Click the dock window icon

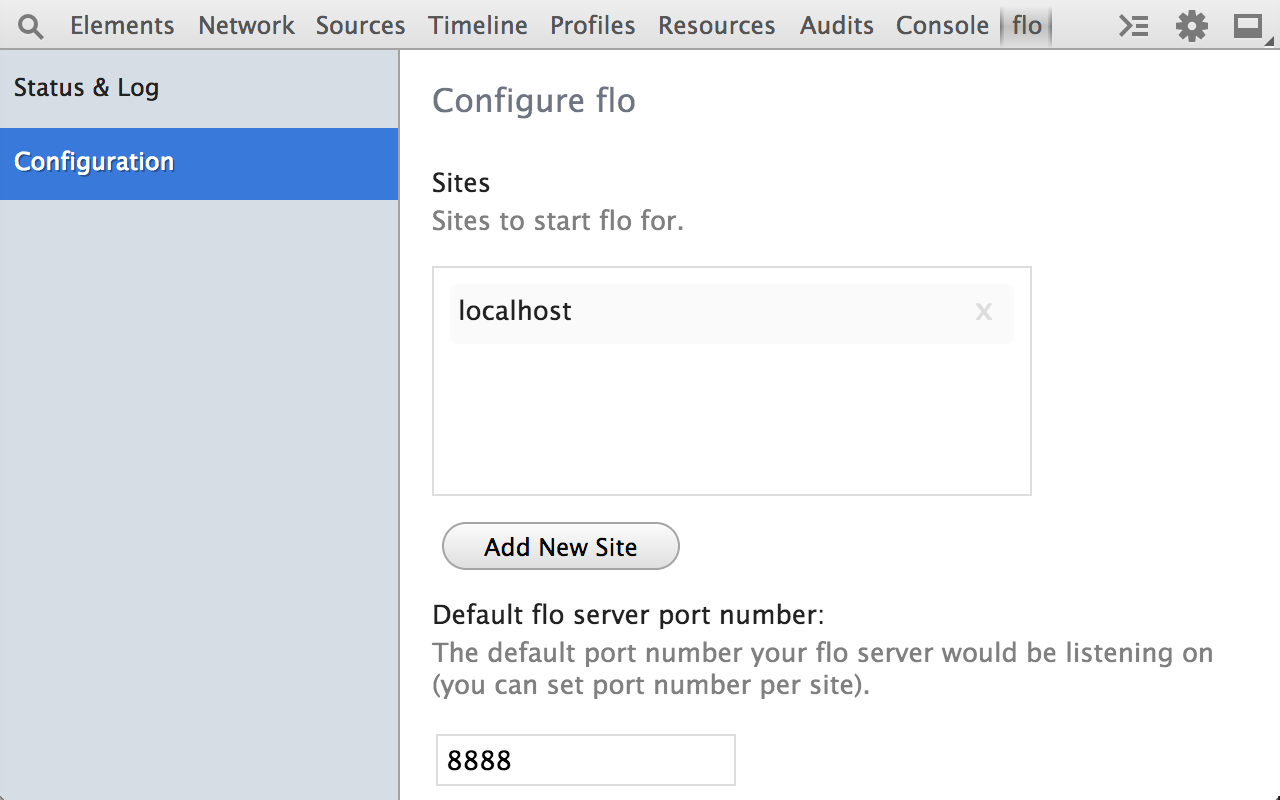click(1248, 26)
